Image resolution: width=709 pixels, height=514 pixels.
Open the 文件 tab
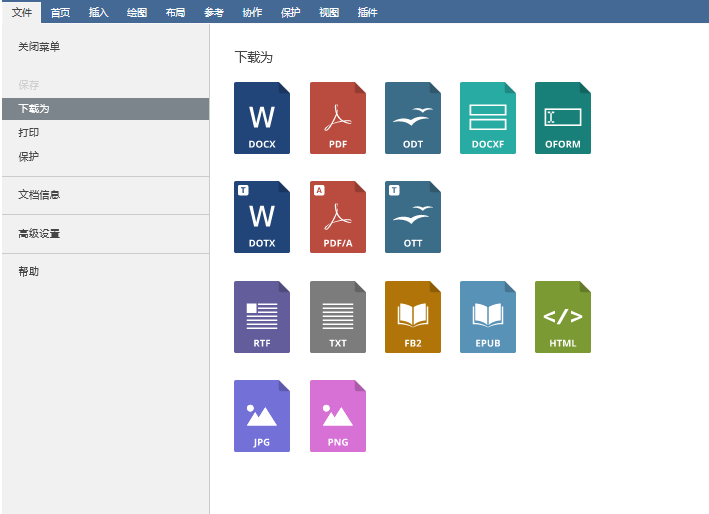point(22,12)
